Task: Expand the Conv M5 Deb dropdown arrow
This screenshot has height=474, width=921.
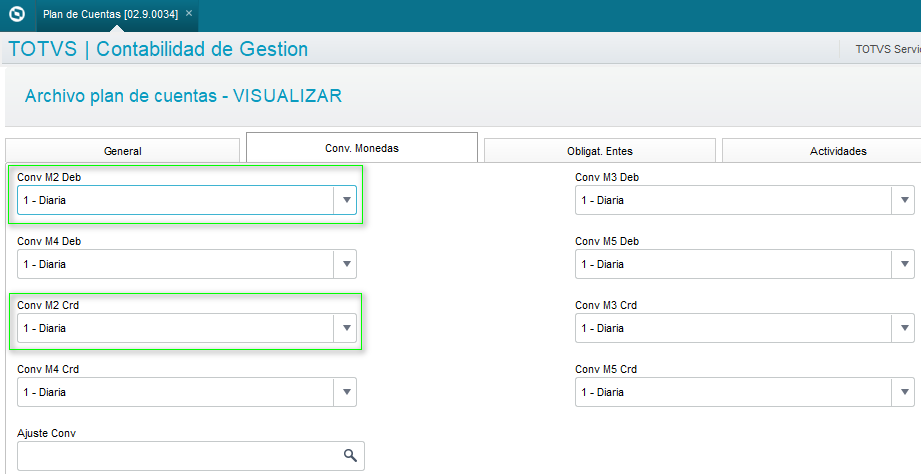Action: click(x=905, y=264)
